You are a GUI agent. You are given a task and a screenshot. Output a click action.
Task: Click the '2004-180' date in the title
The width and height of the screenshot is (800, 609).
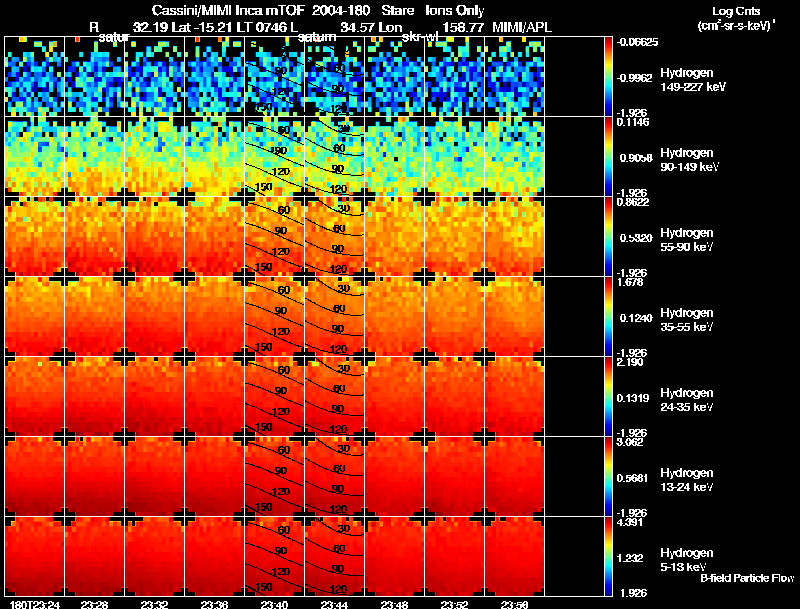click(341, 11)
